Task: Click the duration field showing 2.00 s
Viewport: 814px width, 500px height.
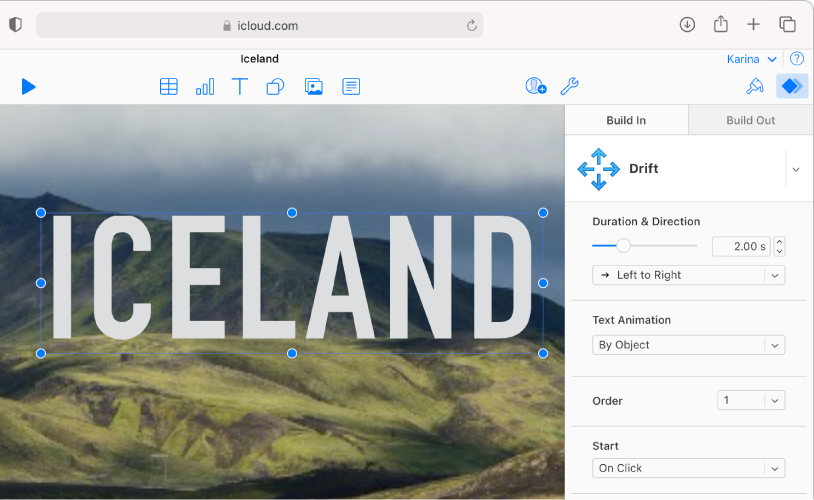Action: pyautogui.click(x=741, y=246)
